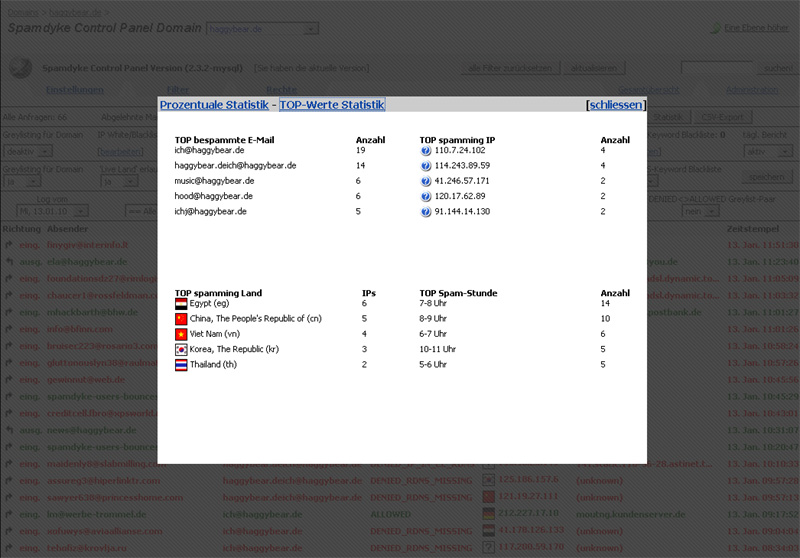800x558 pixels.
Task: Click the China flag icon
Action: click(181, 319)
